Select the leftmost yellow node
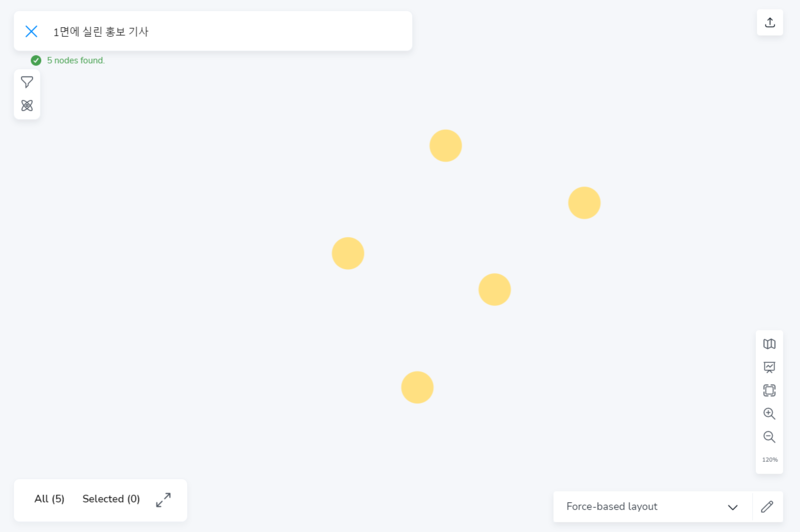 coord(348,253)
